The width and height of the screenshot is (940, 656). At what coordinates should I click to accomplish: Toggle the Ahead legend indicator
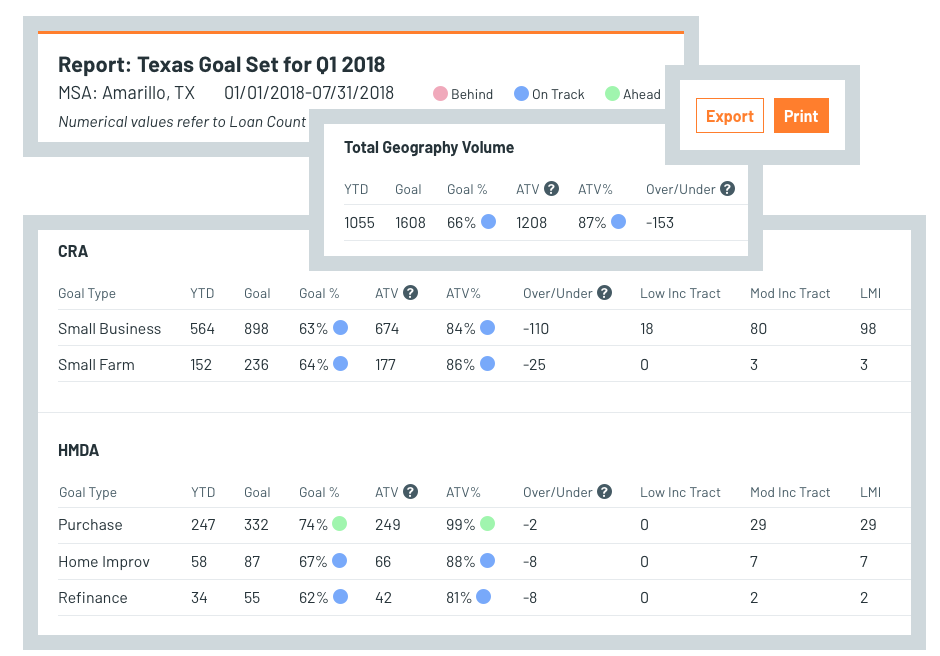tap(611, 94)
